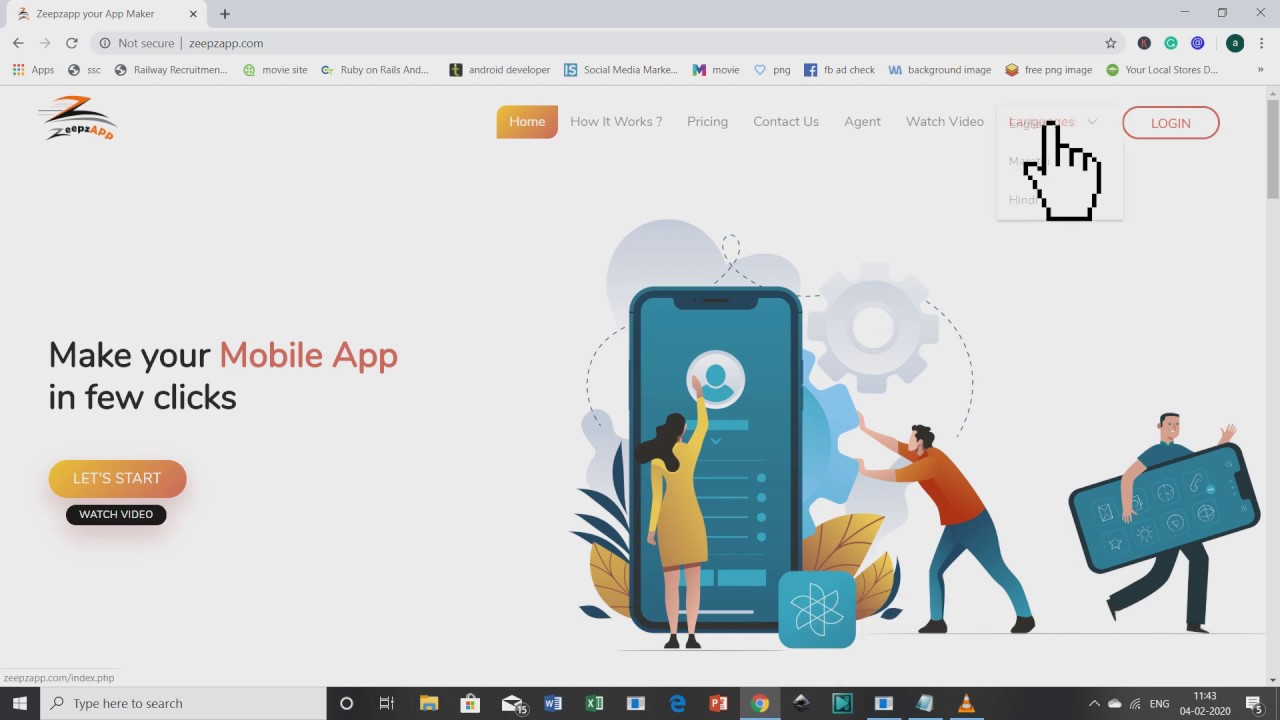Open File Explorer from the taskbar
The height and width of the screenshot is (720, 1280).
[x=429, y=703]
